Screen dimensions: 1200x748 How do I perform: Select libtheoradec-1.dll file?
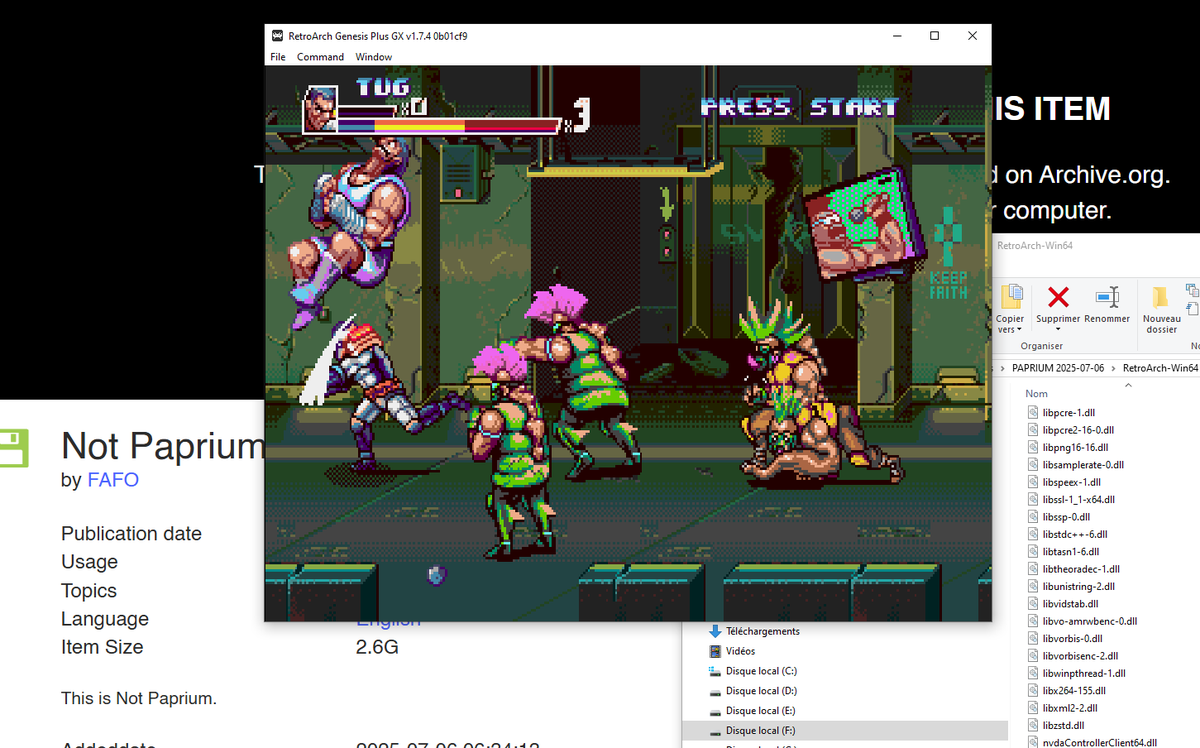pyautogui.click(x=1081, y=569)
